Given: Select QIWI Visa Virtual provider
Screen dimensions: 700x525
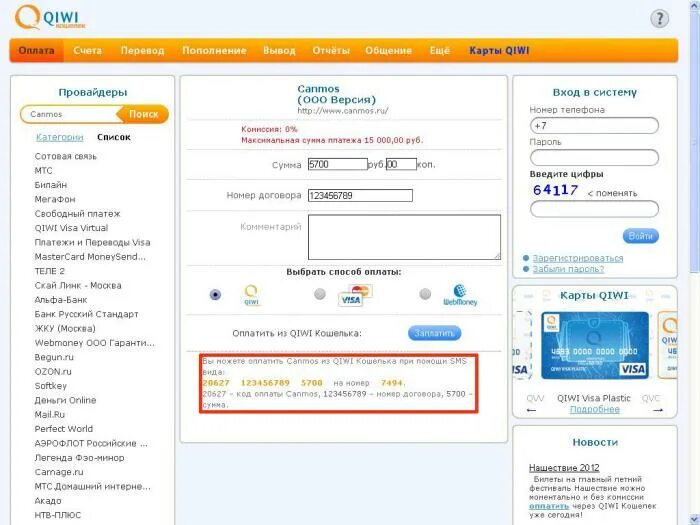Looking at the screenshot, I should 71,228.
